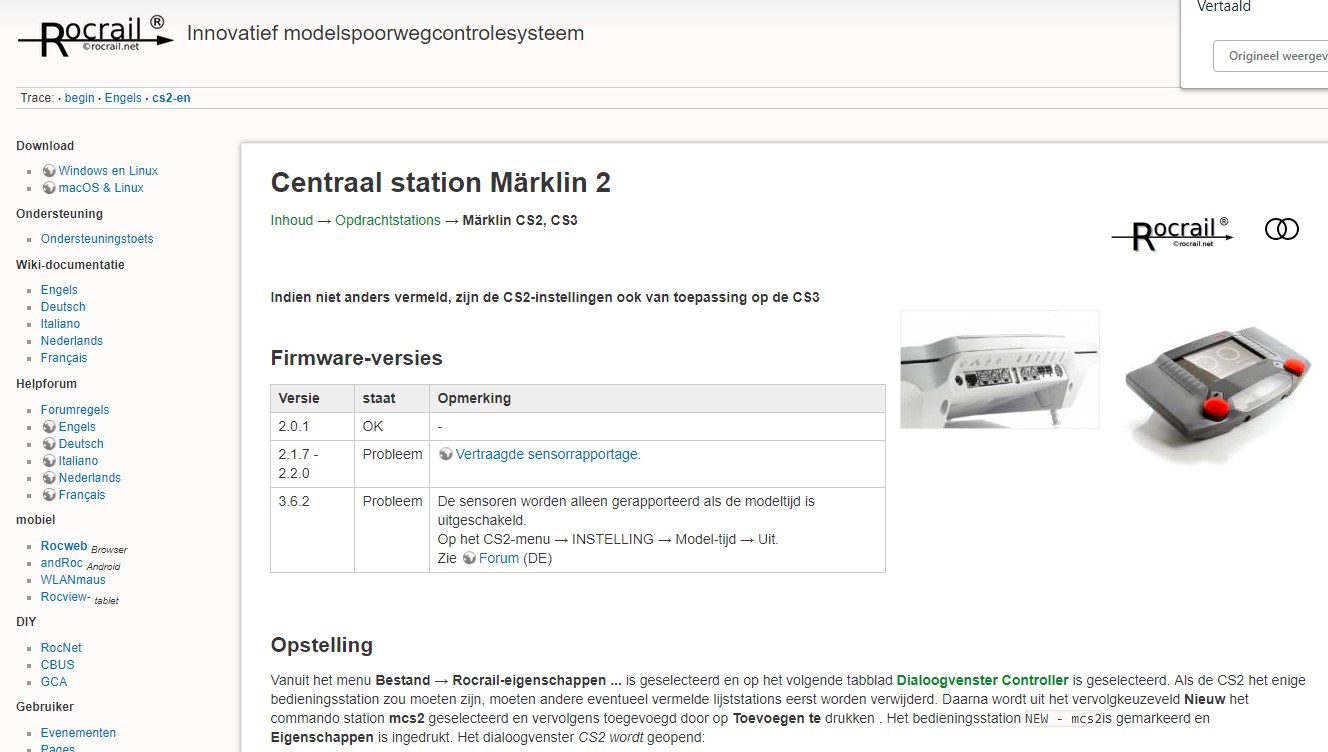Open Engels in the trace breadcrumb

tap(123, 98)
